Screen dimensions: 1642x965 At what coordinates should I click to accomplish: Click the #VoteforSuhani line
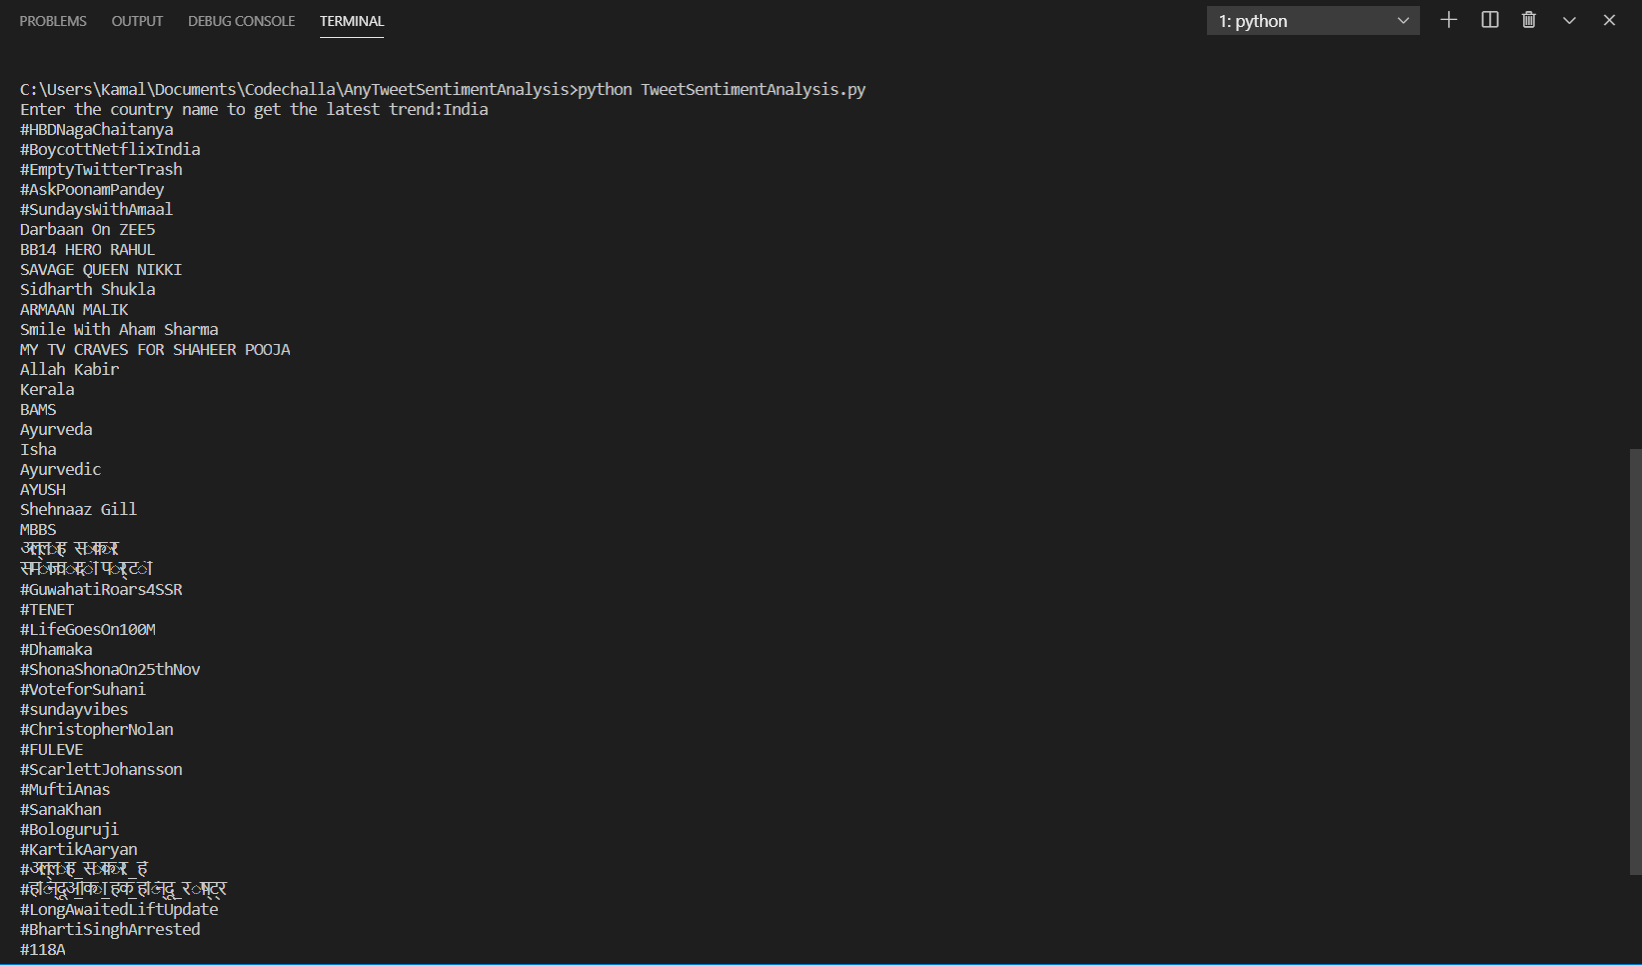pos(83,689)
